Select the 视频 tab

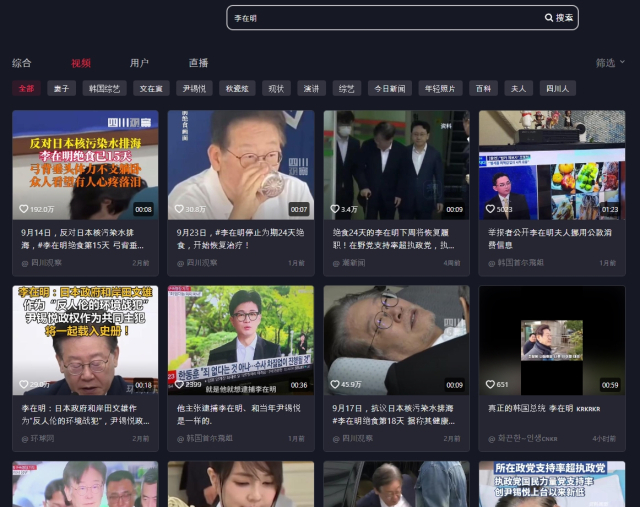pyautogui.click(x=81, y=63)
